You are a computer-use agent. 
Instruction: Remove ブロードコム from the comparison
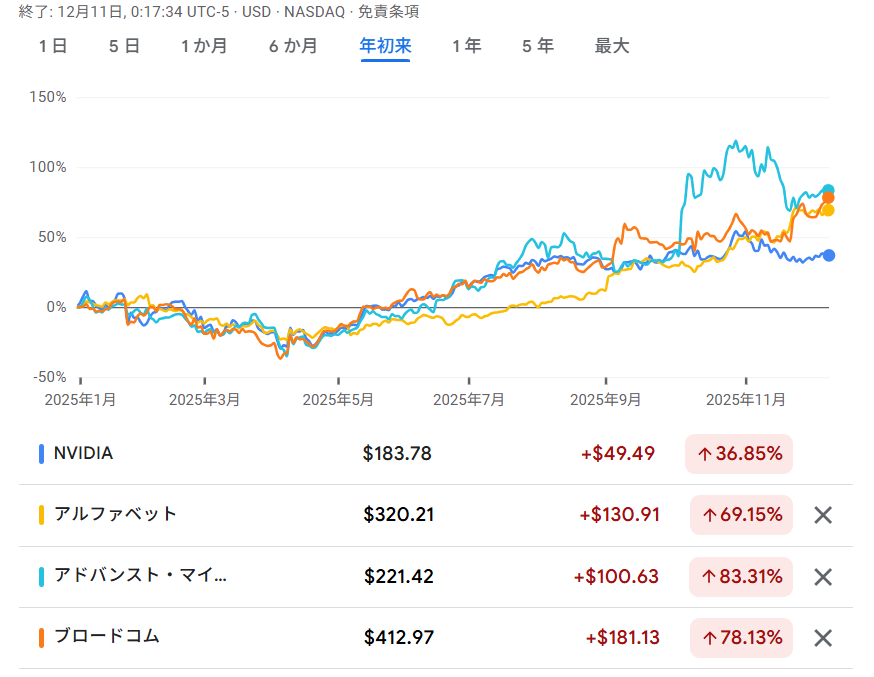pos(823,638)
